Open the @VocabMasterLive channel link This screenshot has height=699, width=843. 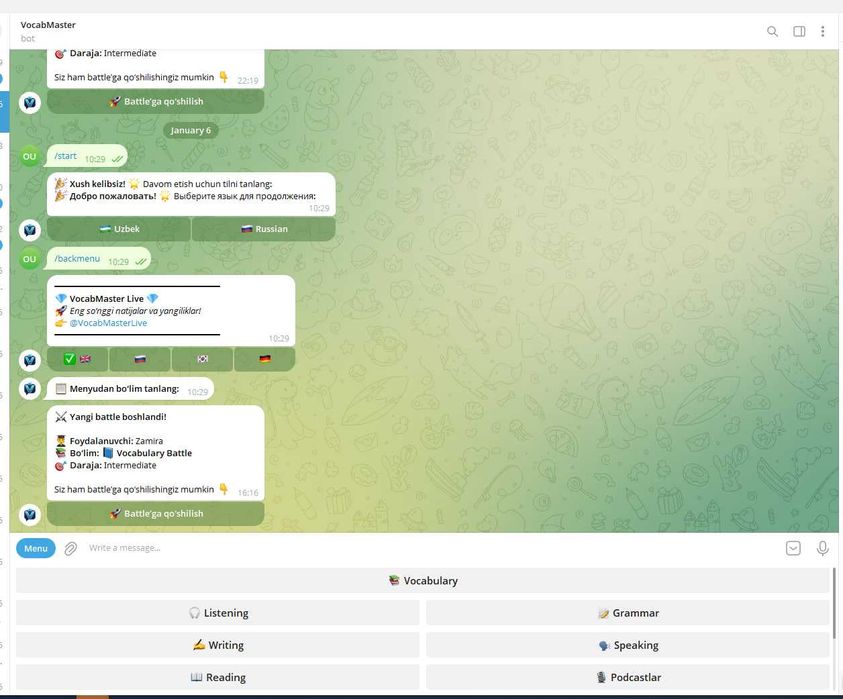tap(108, 323)
